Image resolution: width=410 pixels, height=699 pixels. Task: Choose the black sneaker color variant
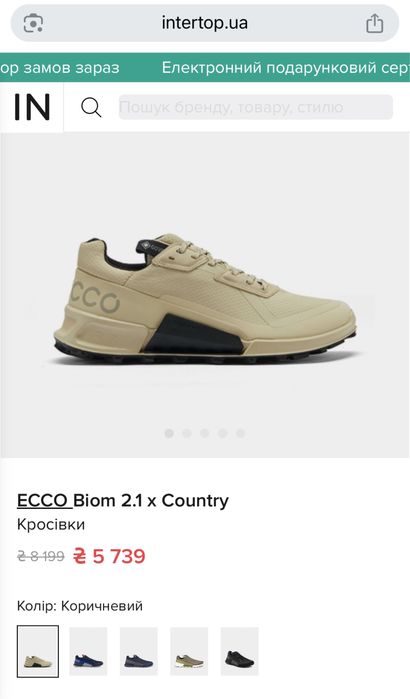(x=239, y=651)
